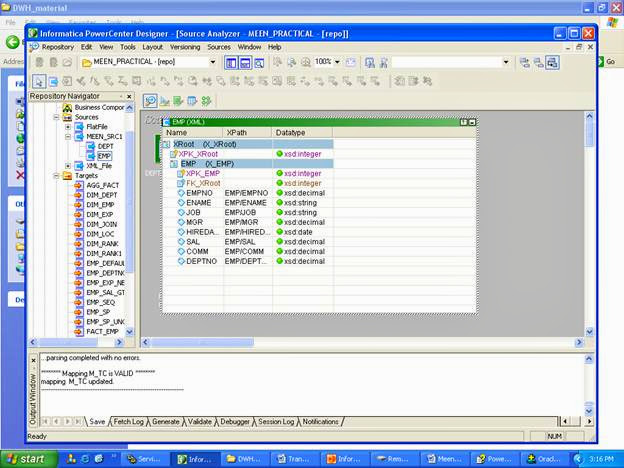
Task: Open the 100% zoom level dropdown
Action: click(x=337, y=62)
